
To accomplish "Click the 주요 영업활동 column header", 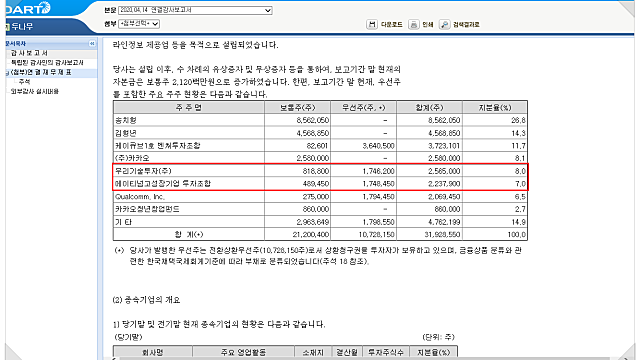I will click(x=243, y=352).
